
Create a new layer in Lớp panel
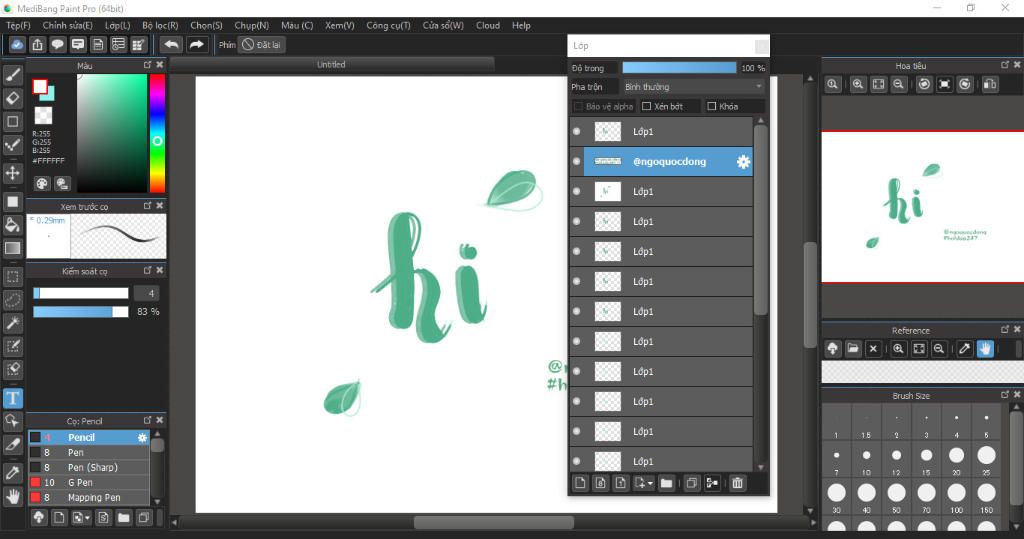click(x=580, y=483)
